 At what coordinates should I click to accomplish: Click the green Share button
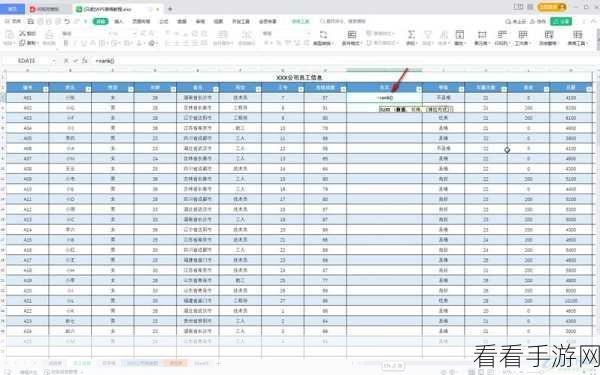(x=561, y=21)
